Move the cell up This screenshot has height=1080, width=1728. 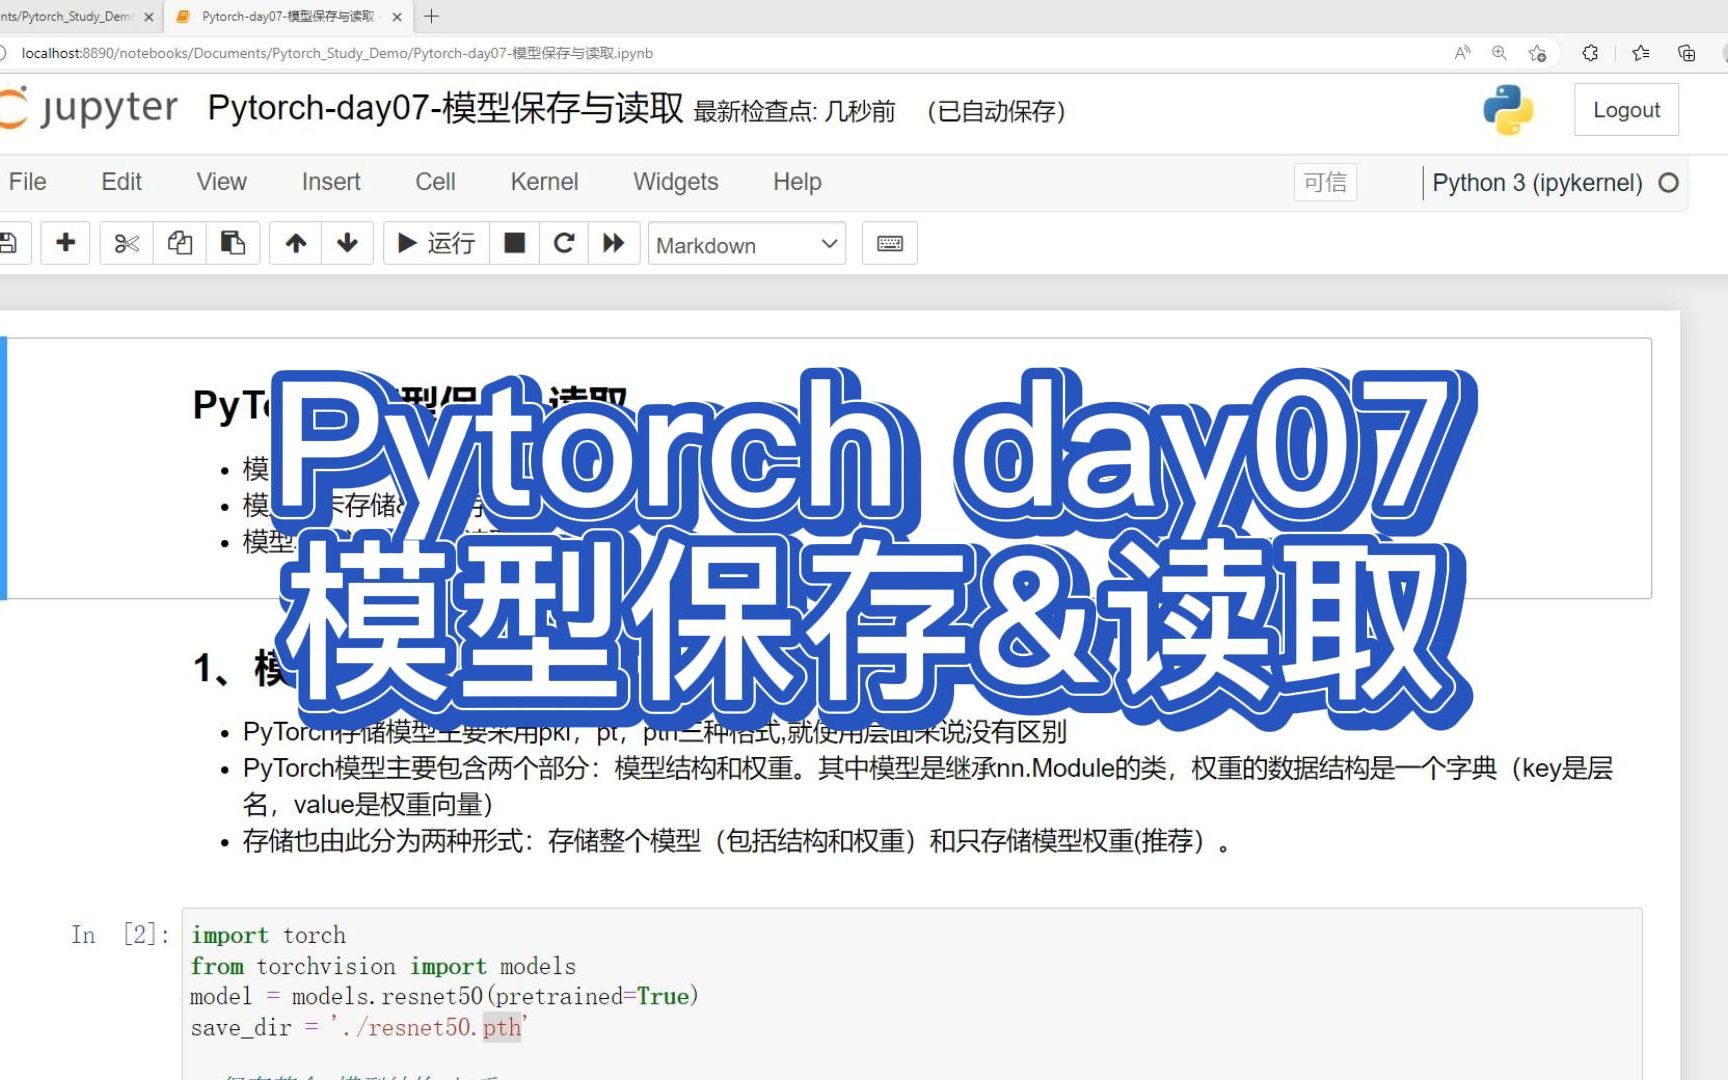tap(295, 243)
